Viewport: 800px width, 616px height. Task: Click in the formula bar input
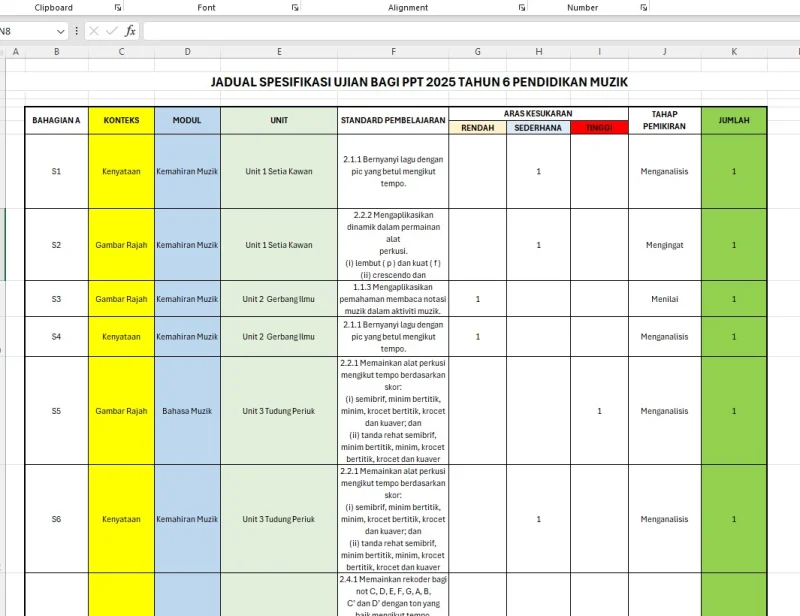click(x=450, y=31)
